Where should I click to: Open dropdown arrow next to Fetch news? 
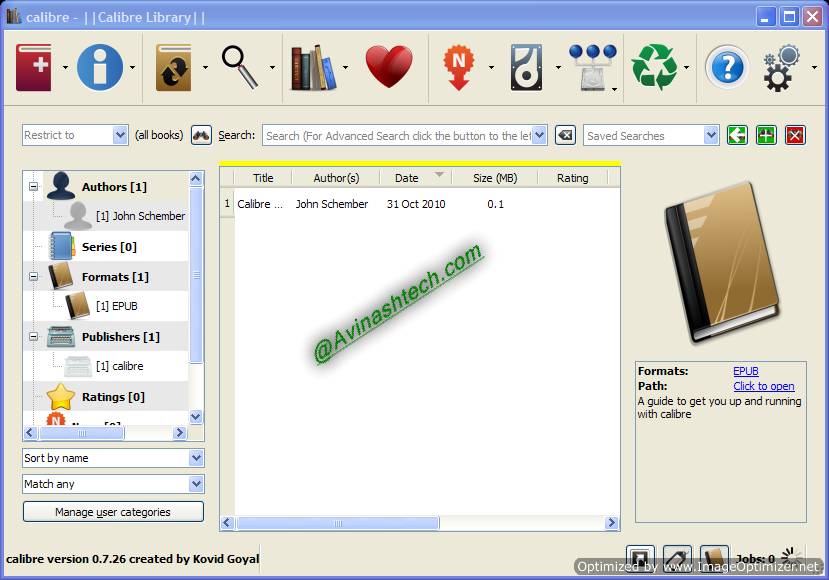[x=491, y=68]
